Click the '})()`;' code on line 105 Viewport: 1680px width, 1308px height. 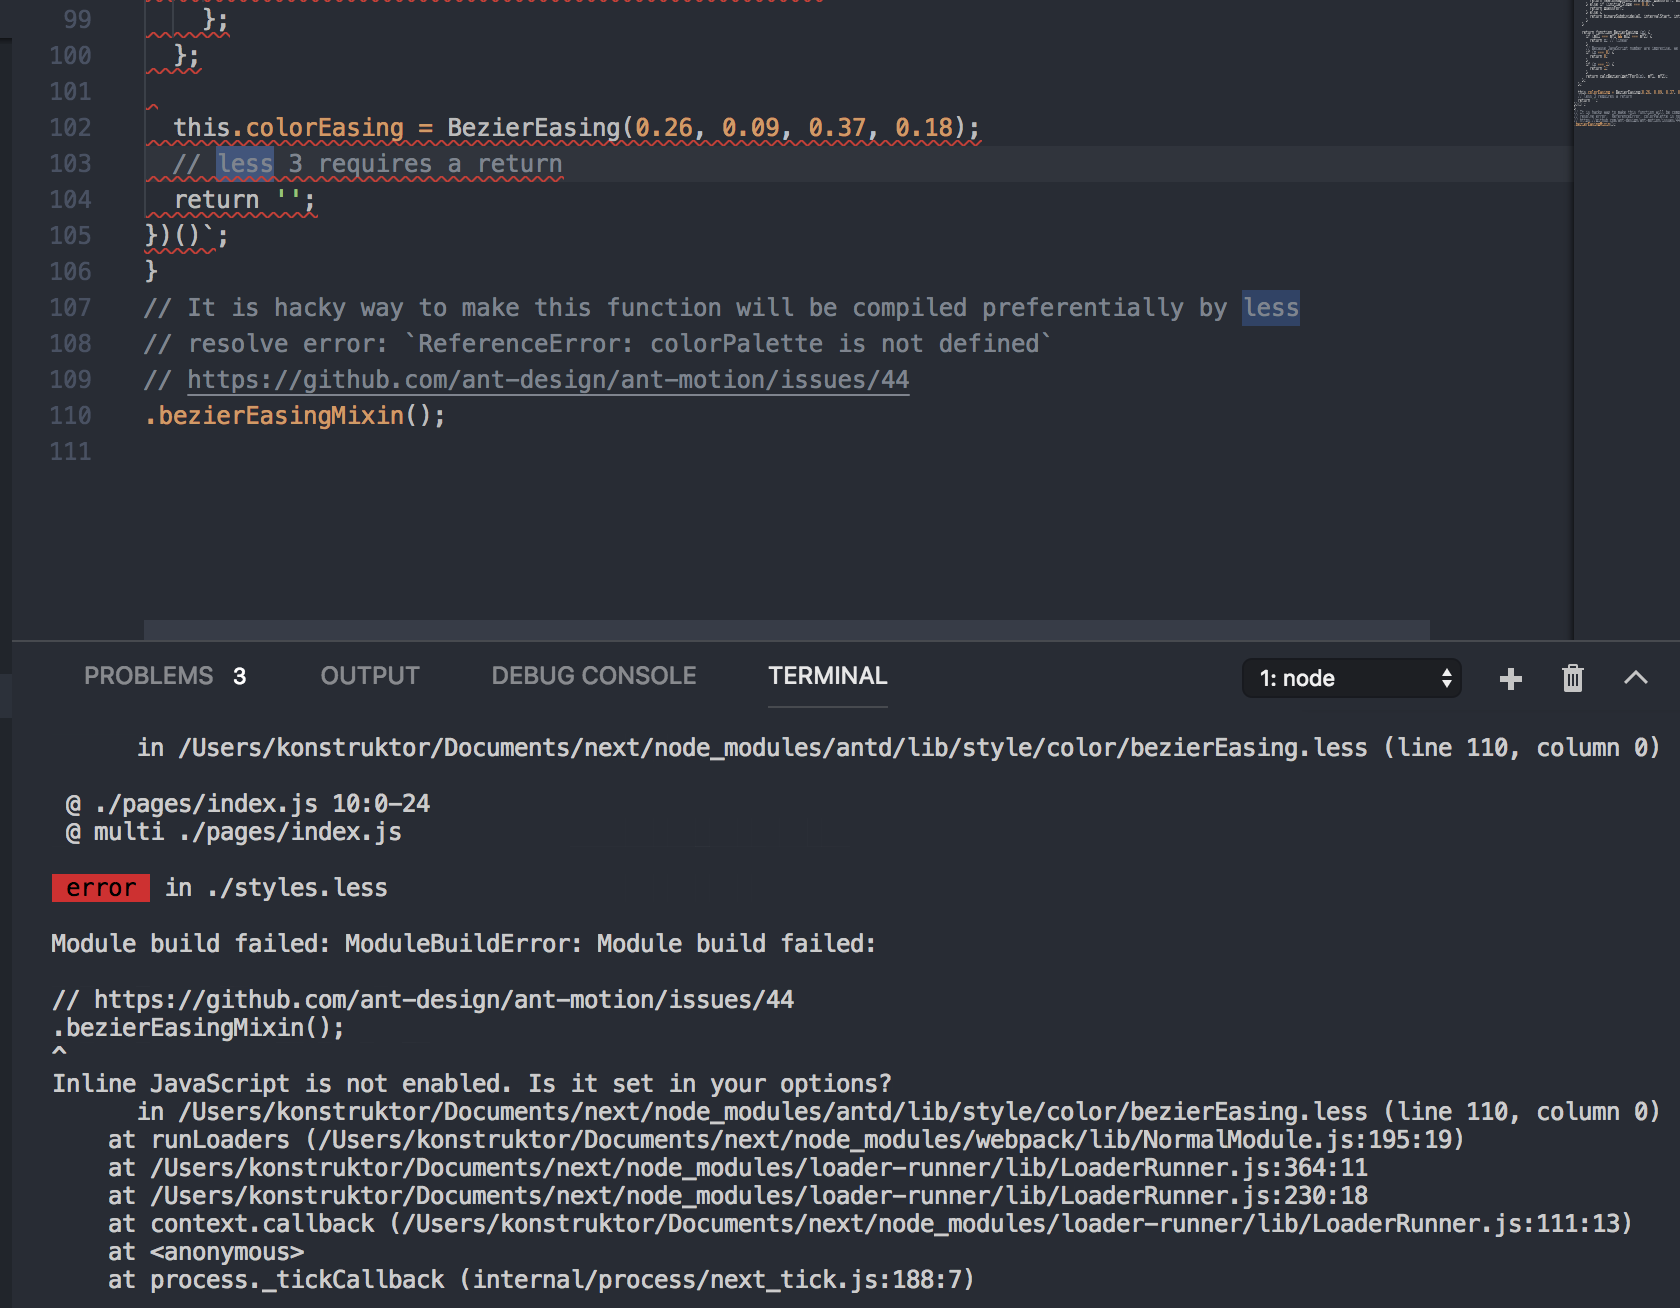187,236
